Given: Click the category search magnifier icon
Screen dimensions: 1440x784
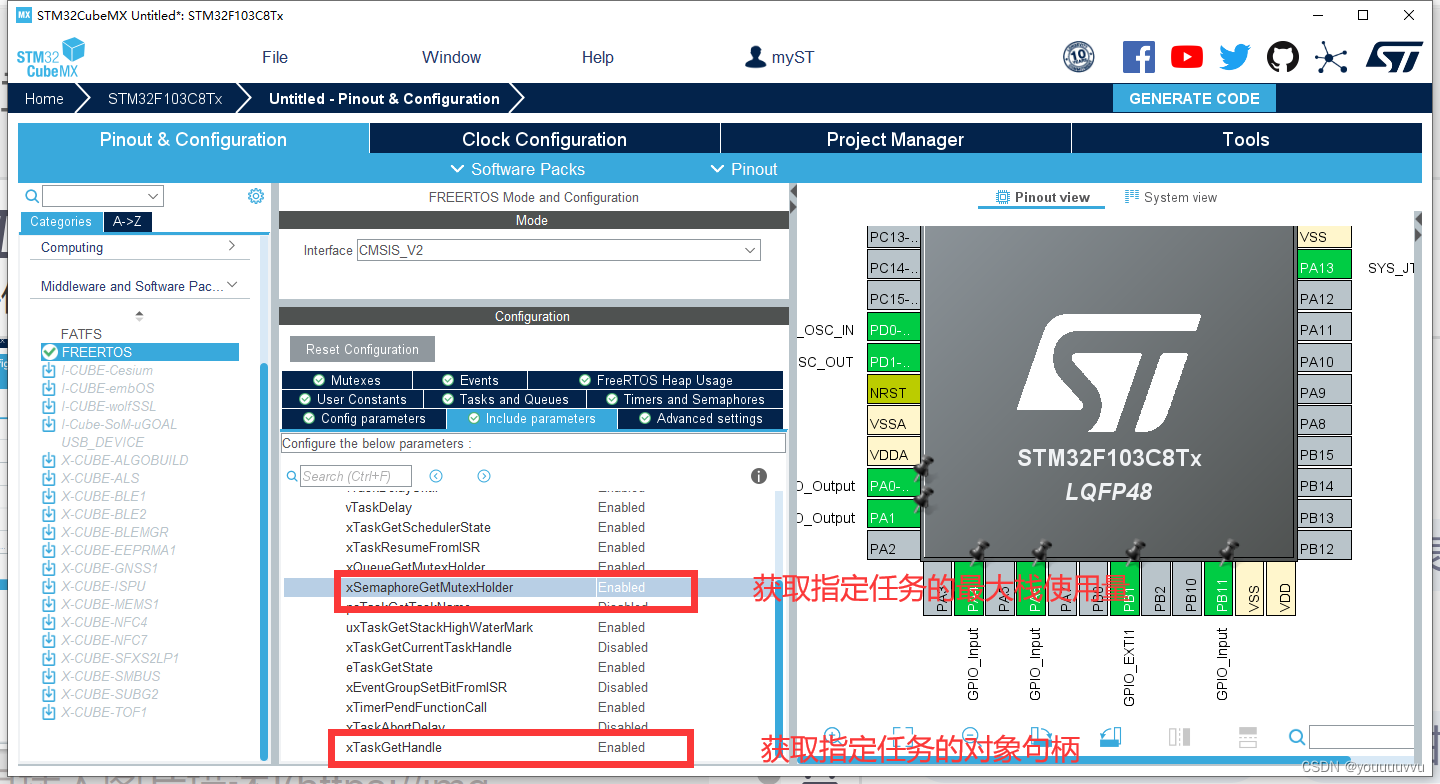Looking at the screenshot, I should pos(32,196).
